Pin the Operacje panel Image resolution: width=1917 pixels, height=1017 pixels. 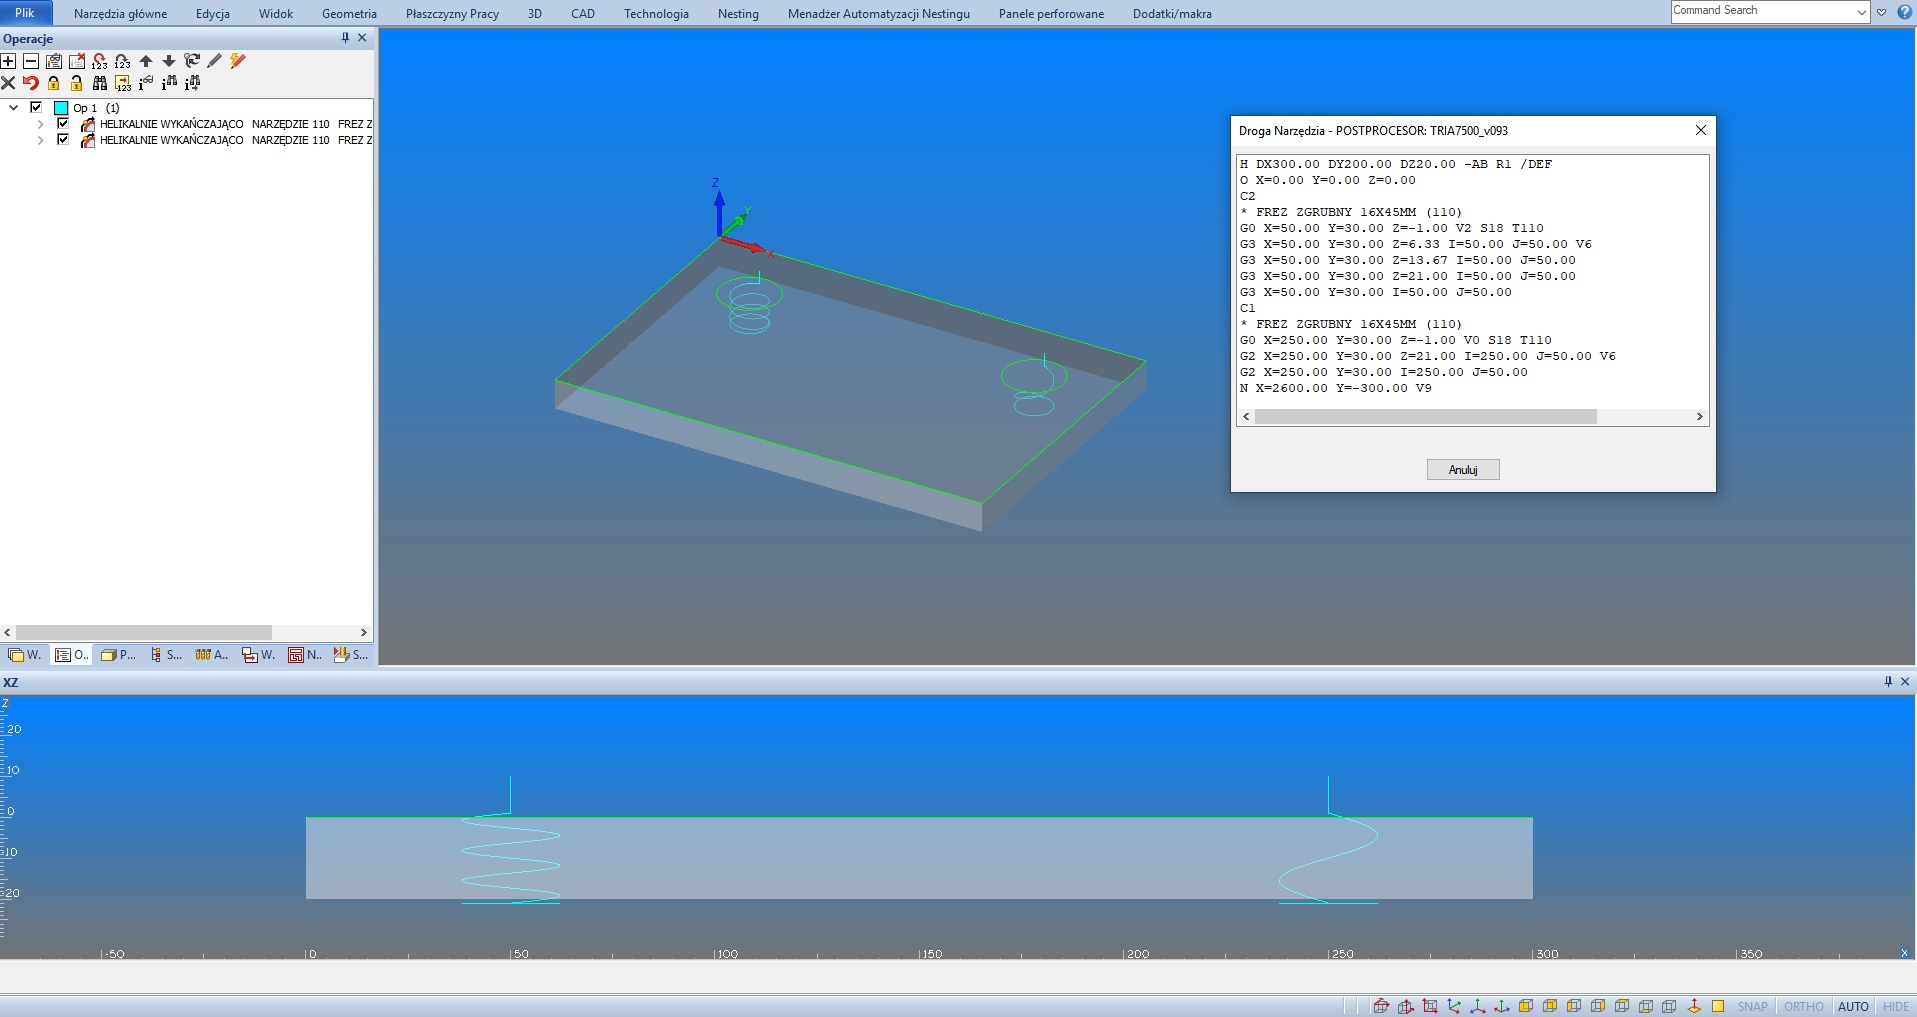345,38
